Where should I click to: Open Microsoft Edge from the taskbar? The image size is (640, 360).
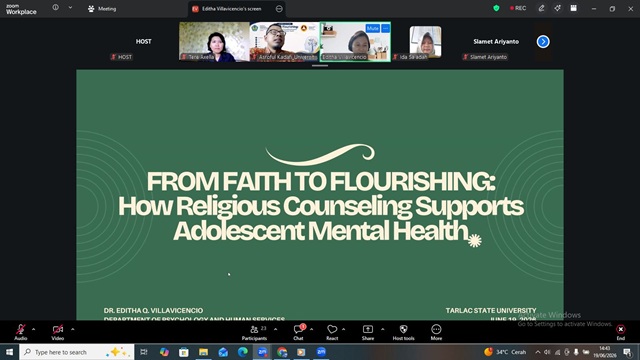pyautogui.click(x=242, y=352)
